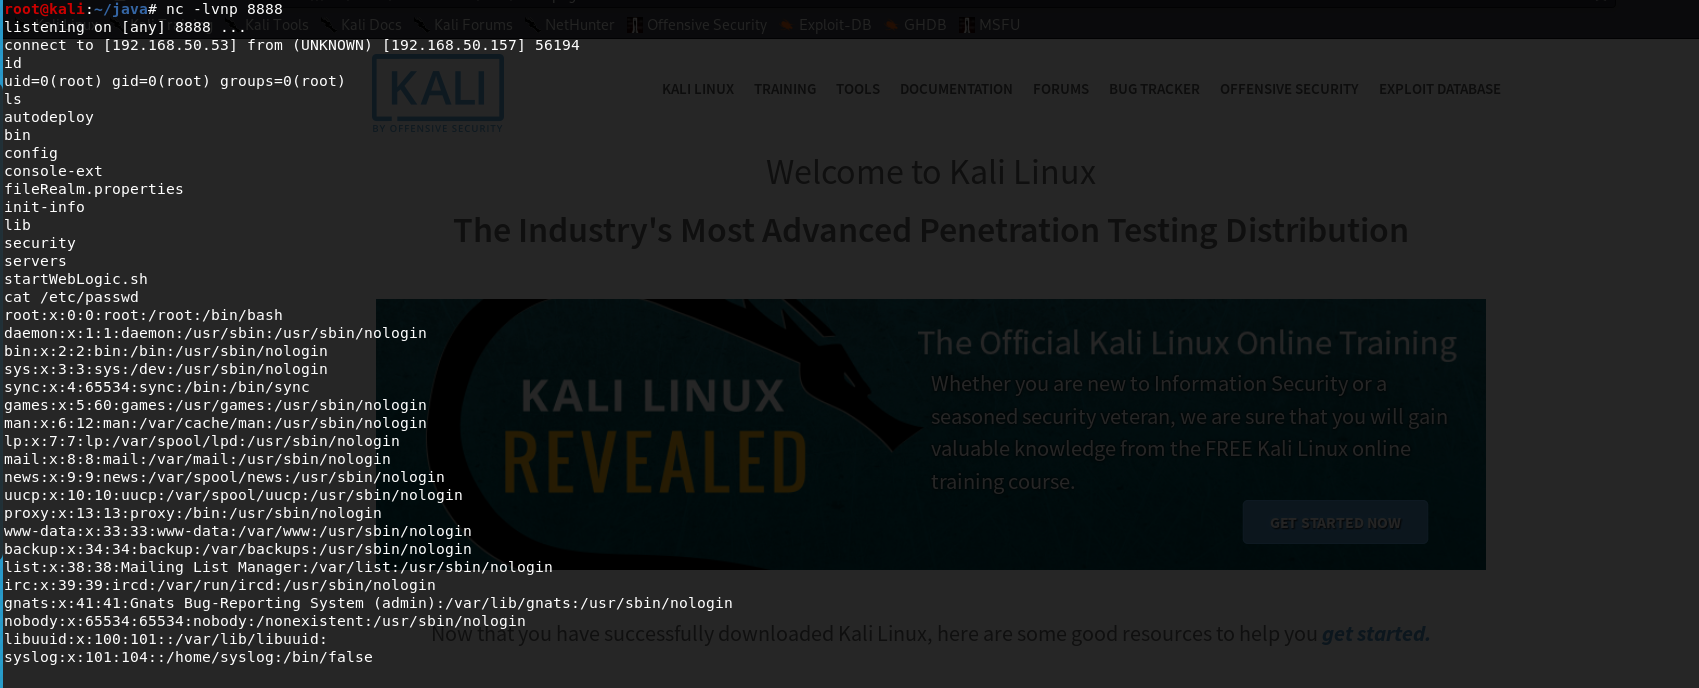Open MSFU bookmark
Viewport: 1699px width, 688px height.
[x=990, y=25]
